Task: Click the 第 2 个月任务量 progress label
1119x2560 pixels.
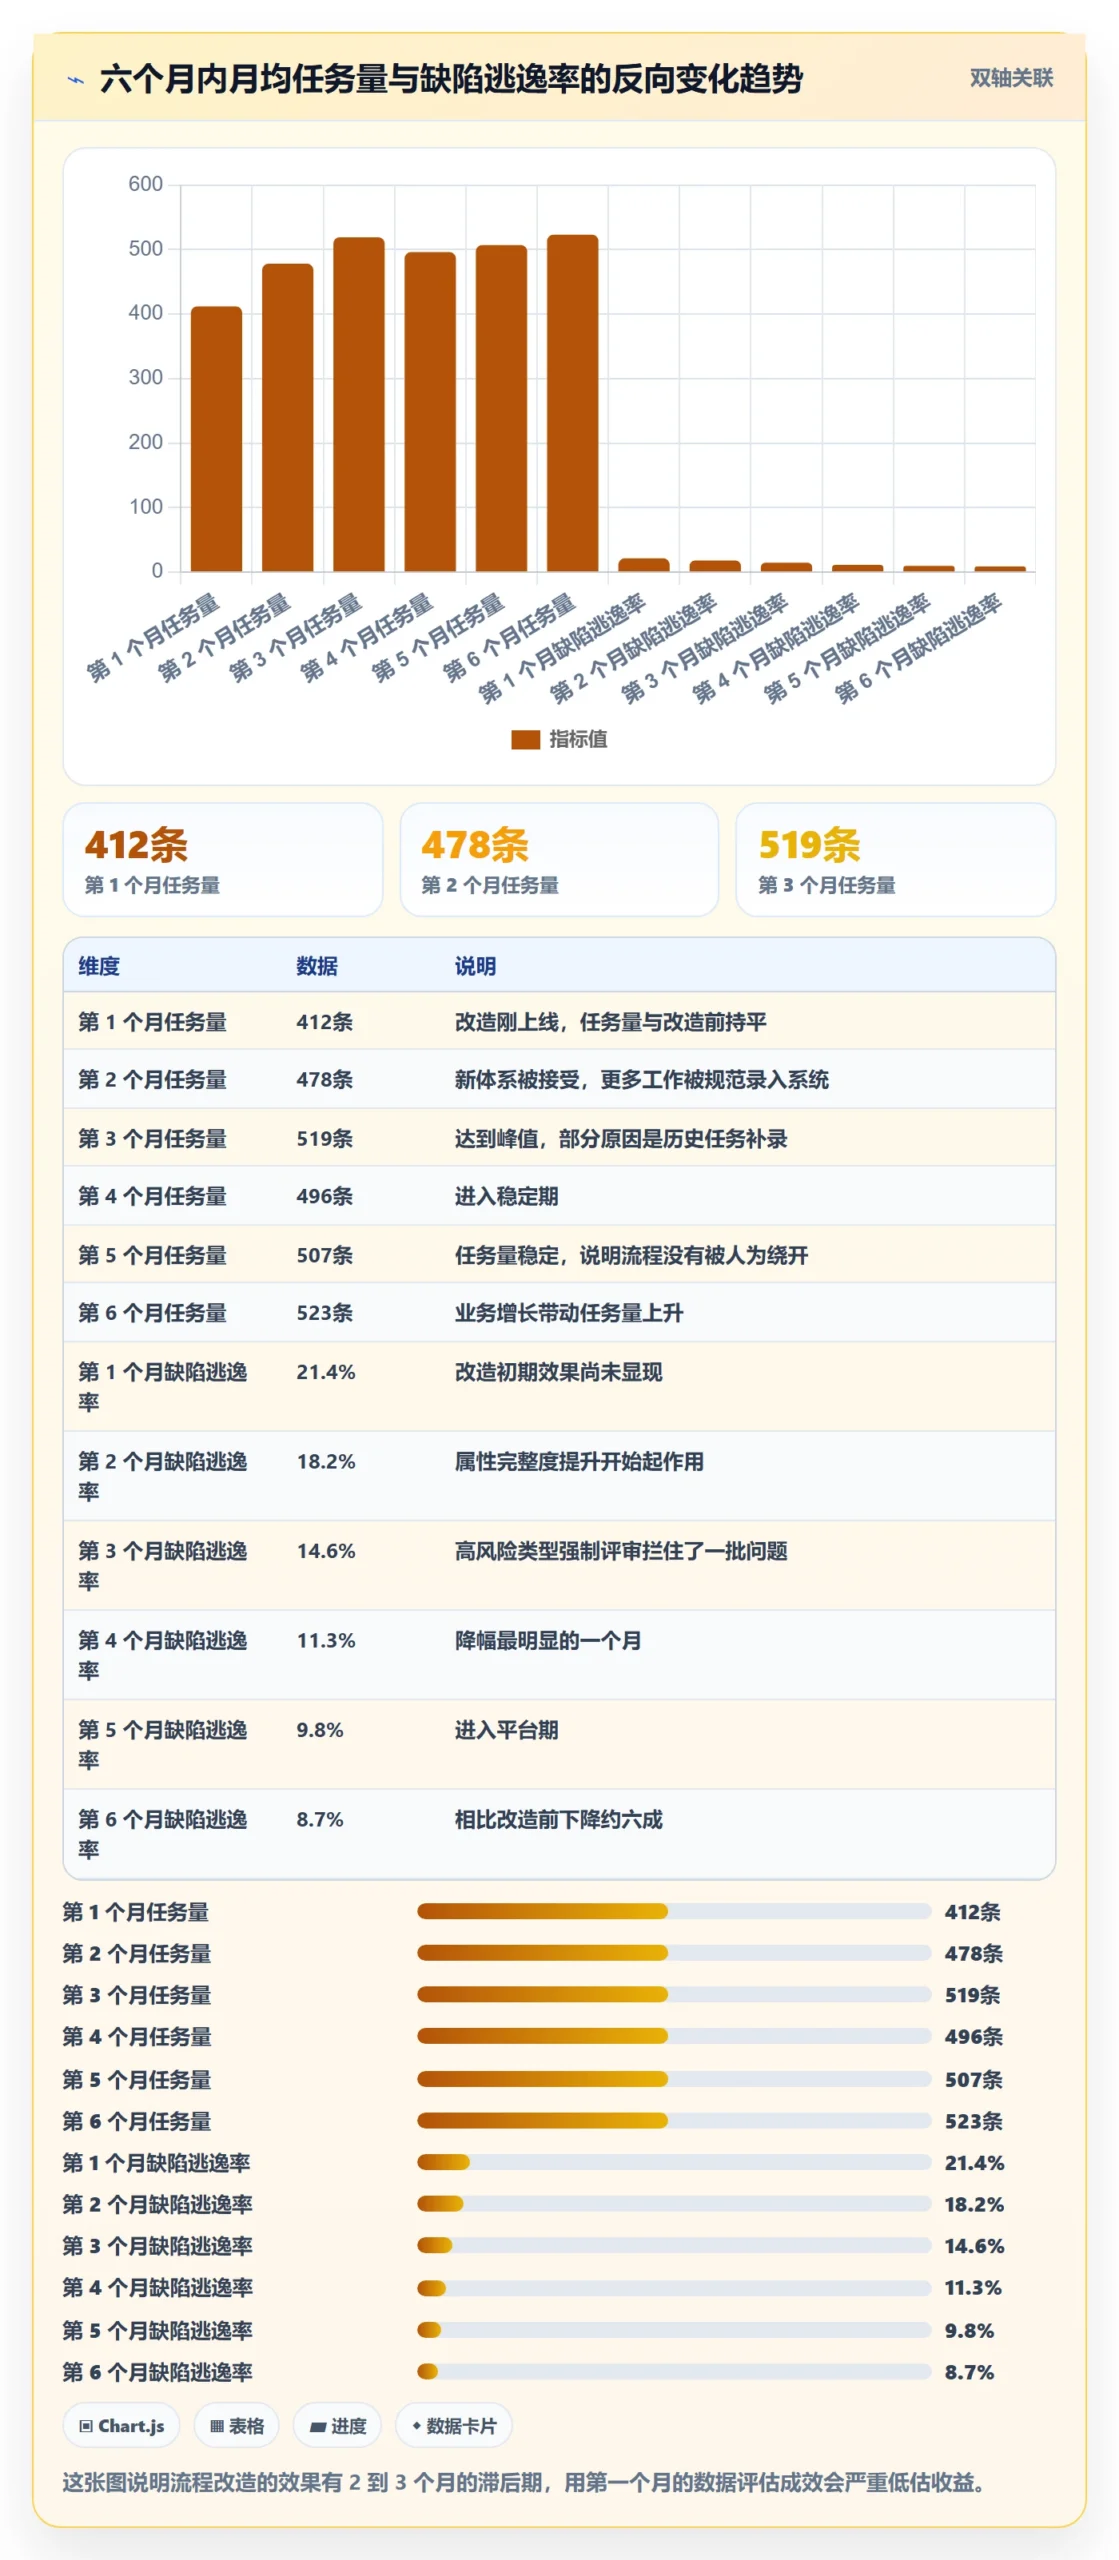Action: [x=137, y=1953]
